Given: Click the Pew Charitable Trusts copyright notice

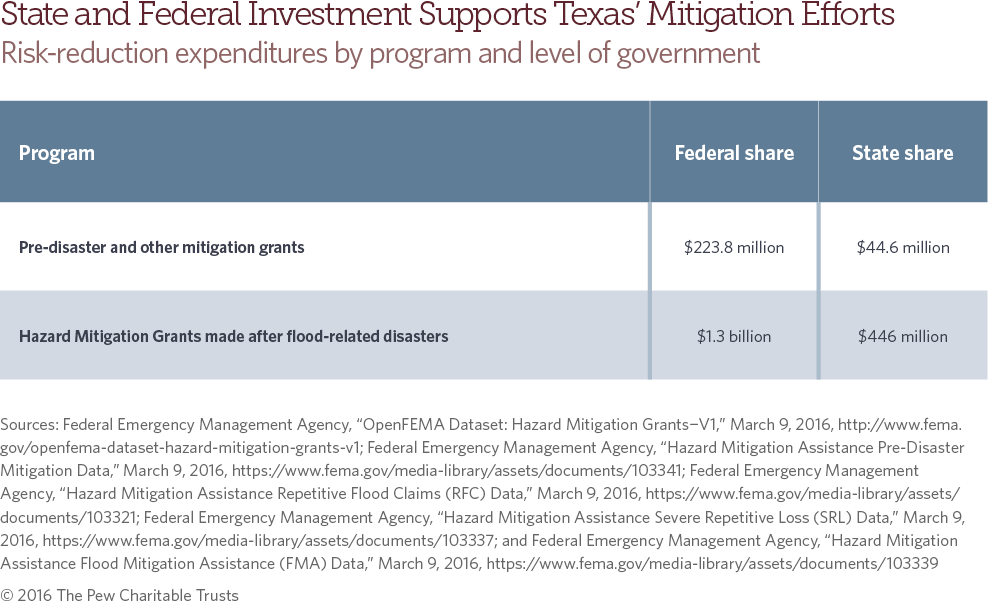Looking at the screenshot, I should click(120, 595).
